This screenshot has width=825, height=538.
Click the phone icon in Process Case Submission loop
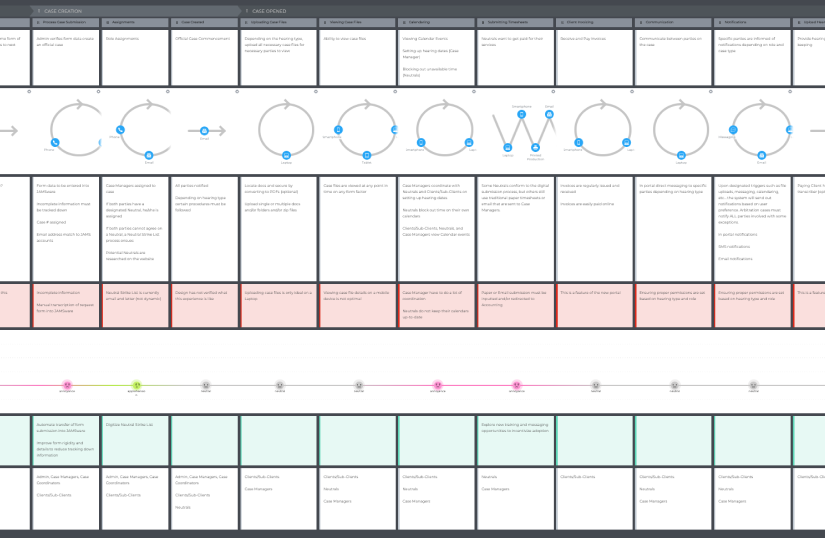pyautogui.click(x=56, y=143)
